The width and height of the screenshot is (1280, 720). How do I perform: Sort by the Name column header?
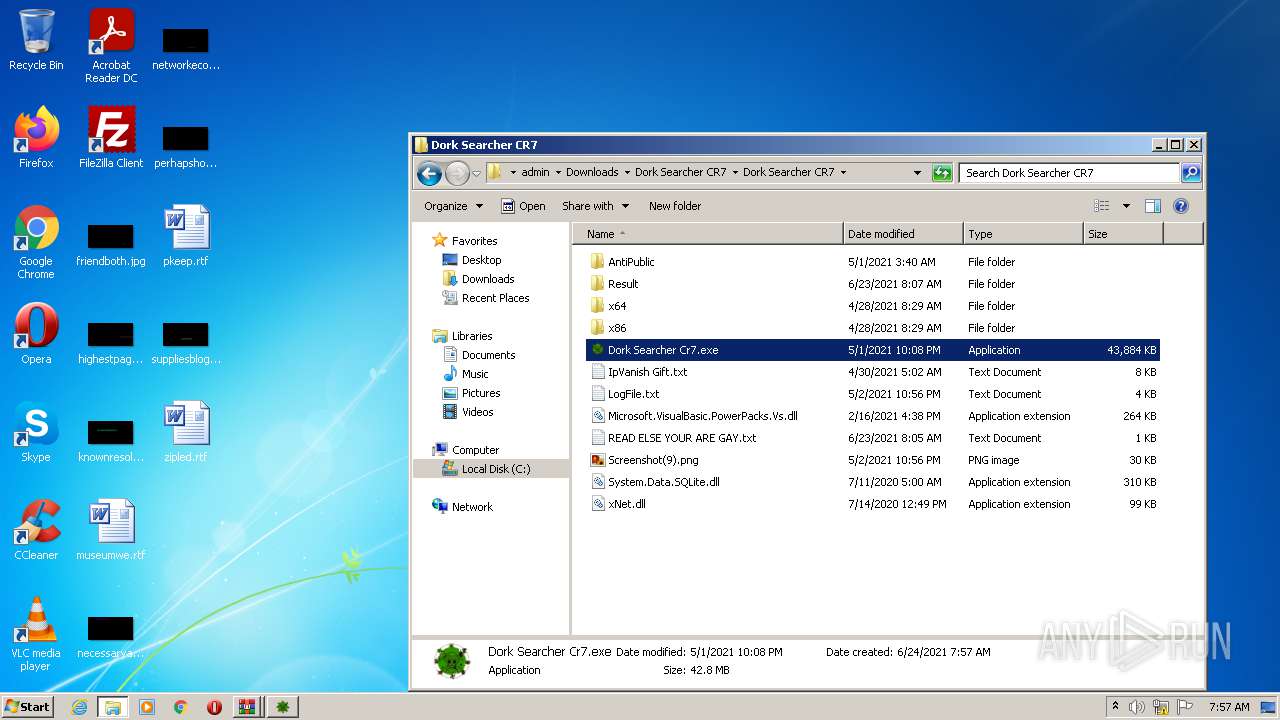click(x=708, y=234)
